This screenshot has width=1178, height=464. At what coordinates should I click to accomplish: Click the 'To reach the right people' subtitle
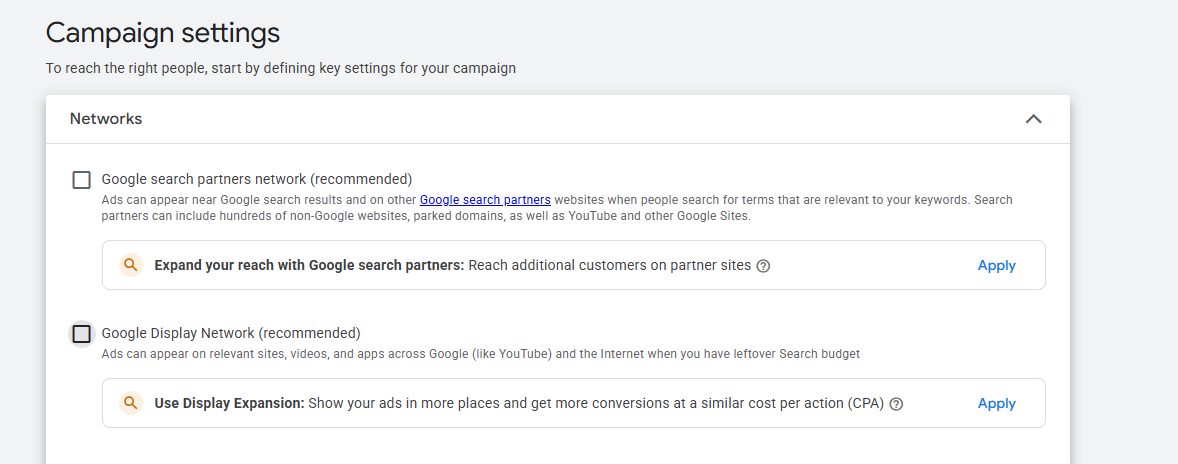coord(281,69)
